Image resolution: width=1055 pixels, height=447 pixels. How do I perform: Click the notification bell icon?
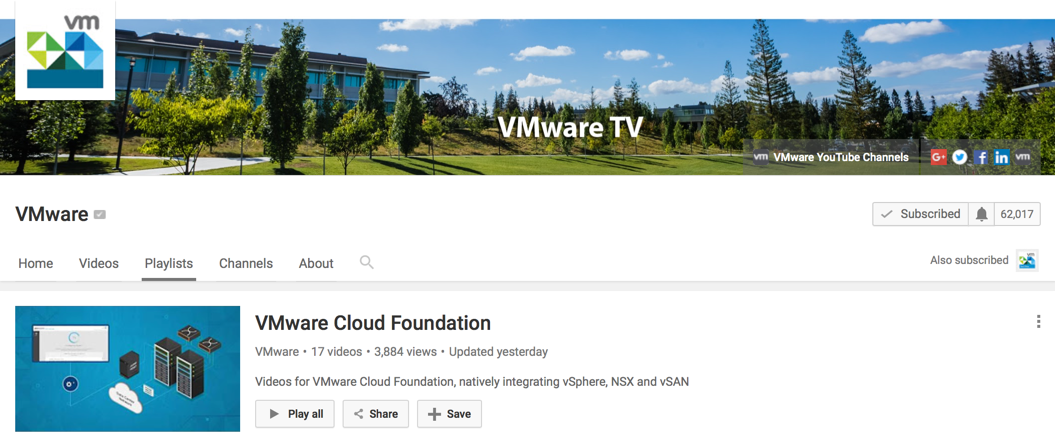coord(982,214)
